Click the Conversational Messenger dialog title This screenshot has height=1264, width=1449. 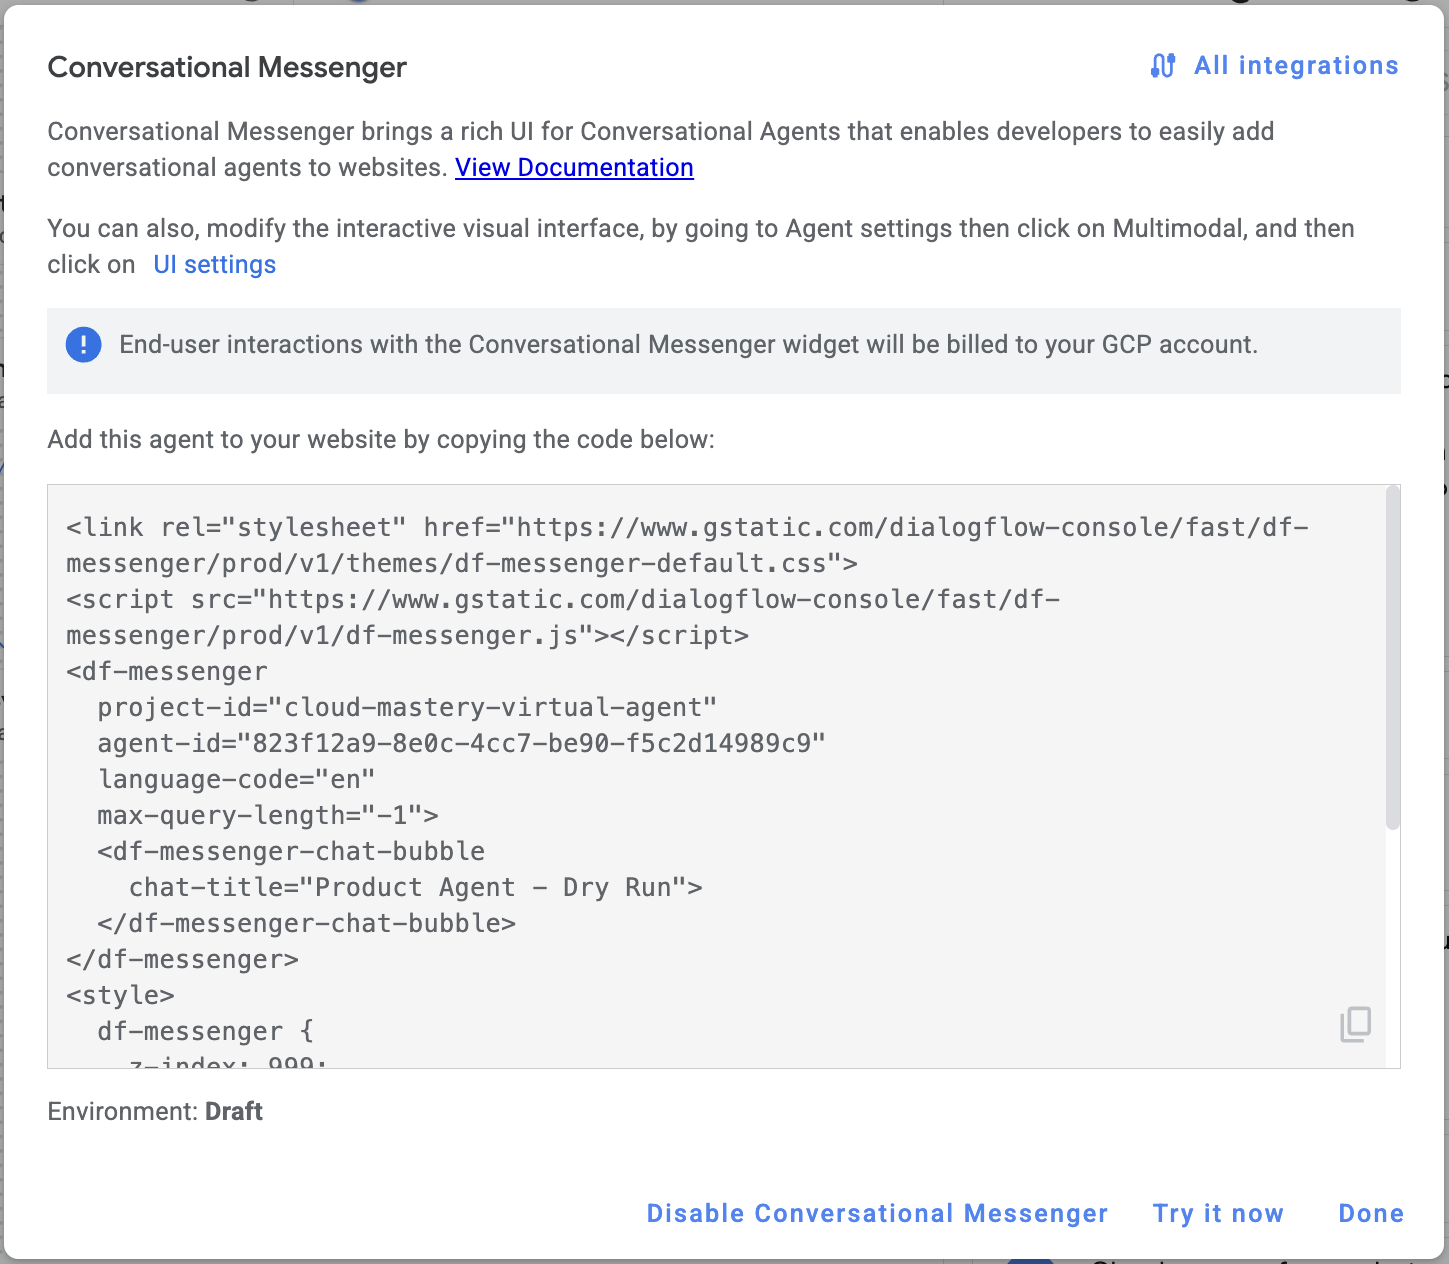click(x=227, y=68)
